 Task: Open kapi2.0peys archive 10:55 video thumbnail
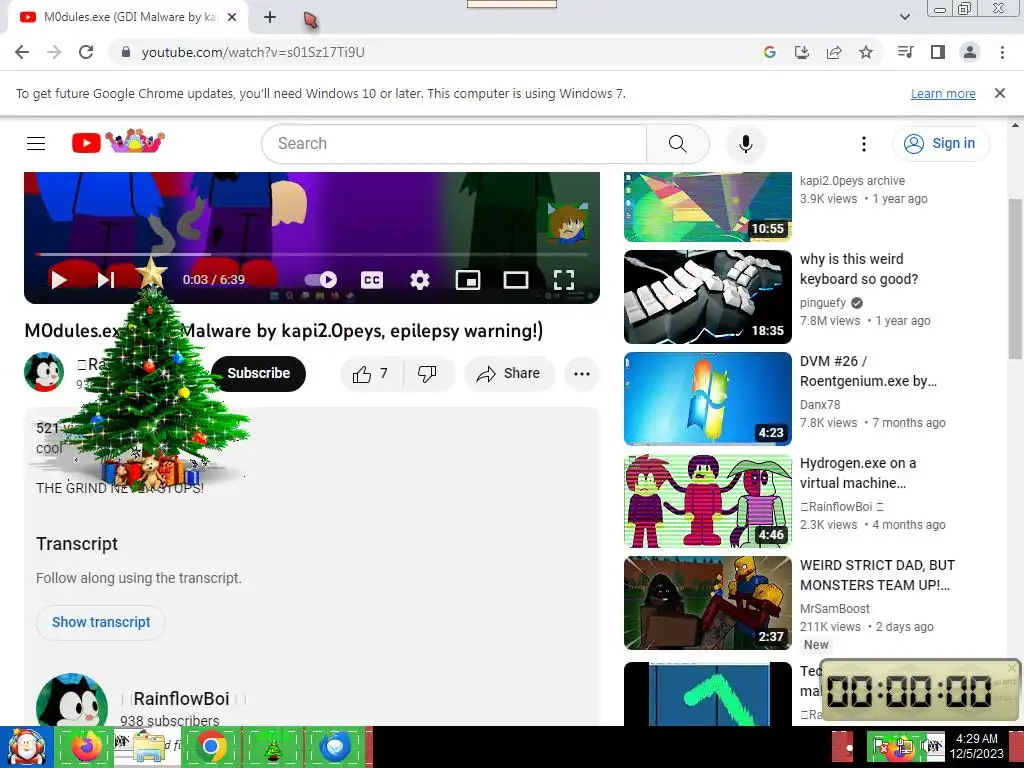(x=707, y=206)
